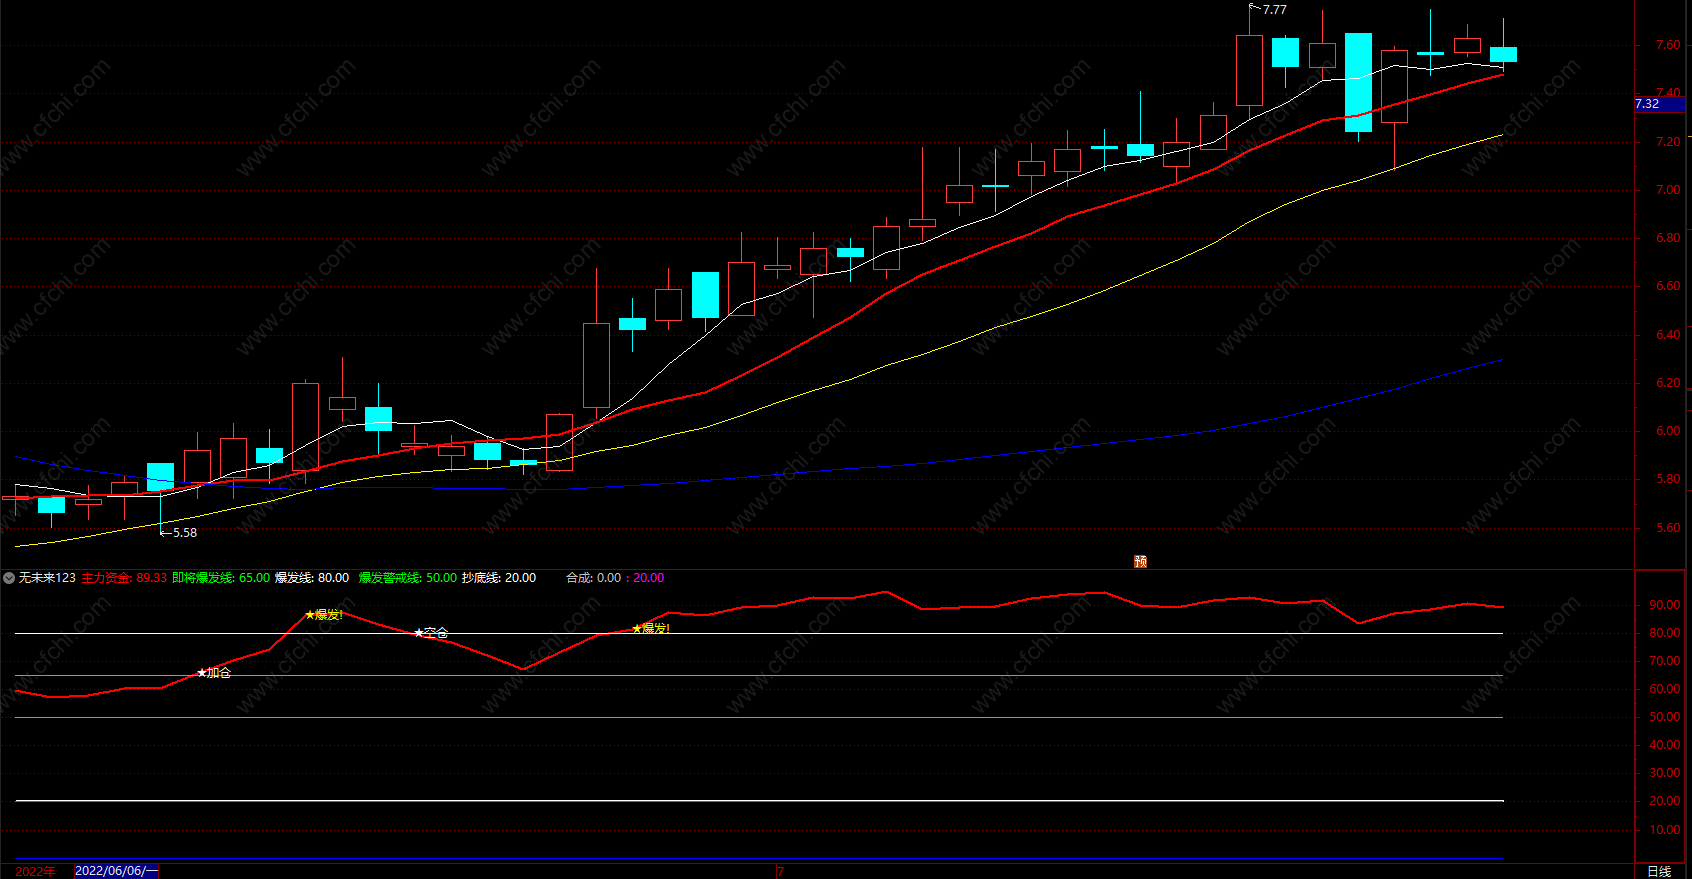The width and height of the screenshot is (1692, 879).
Task: Click the candlestick topped with the 7.77 high
Action: tap(1249, 70)
